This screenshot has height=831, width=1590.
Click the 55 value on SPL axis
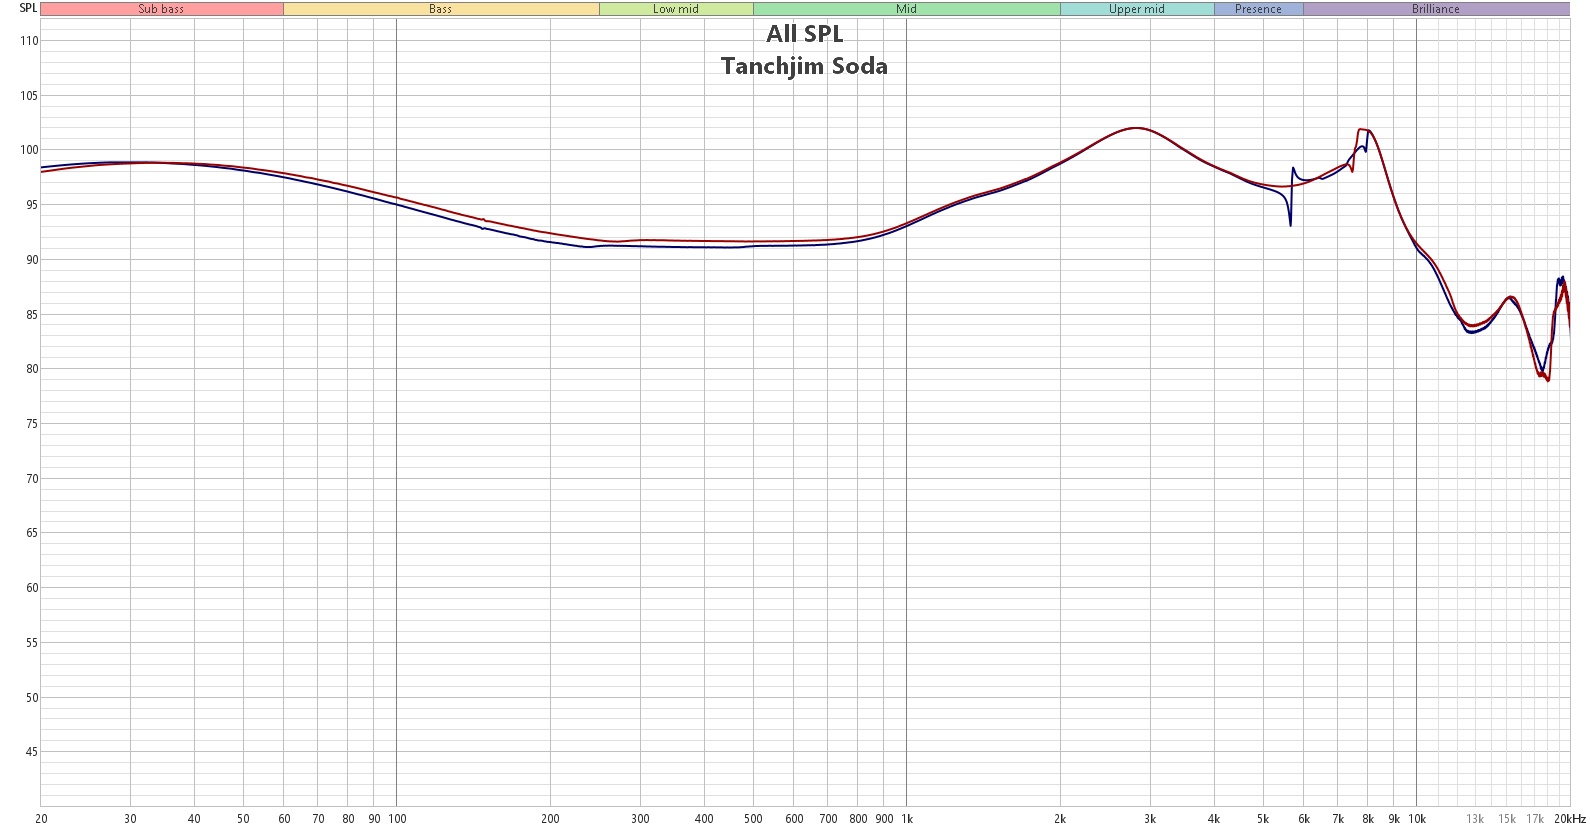coord(32,643)
